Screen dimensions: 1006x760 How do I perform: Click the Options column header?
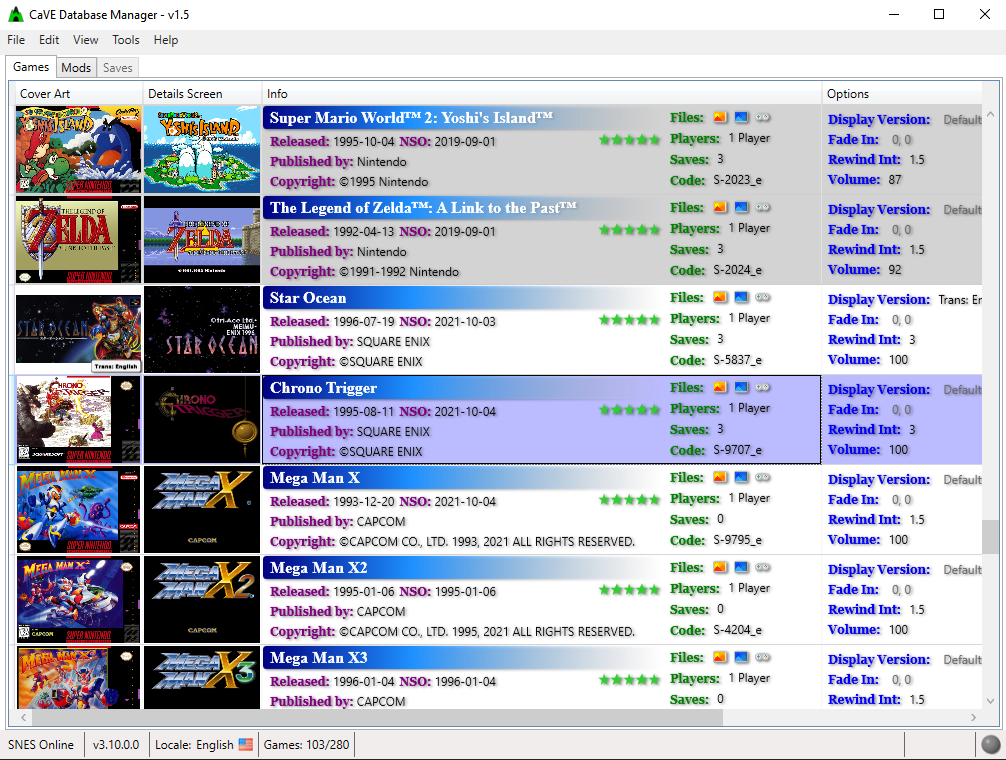point(901,94)
